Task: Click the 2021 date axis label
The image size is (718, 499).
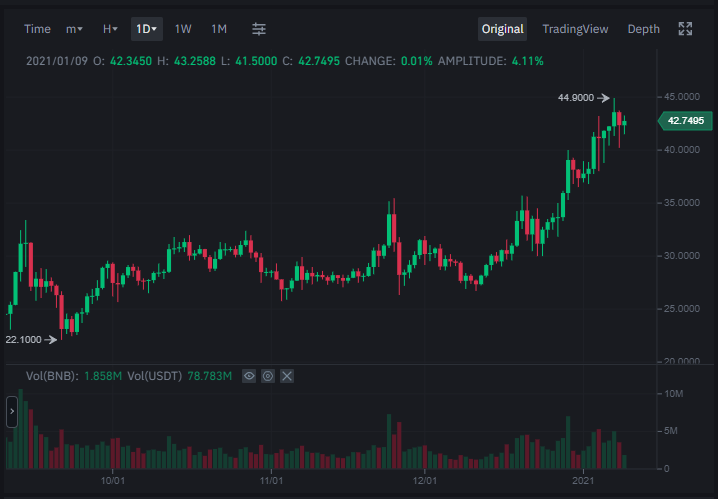Action: pos(583,481)
